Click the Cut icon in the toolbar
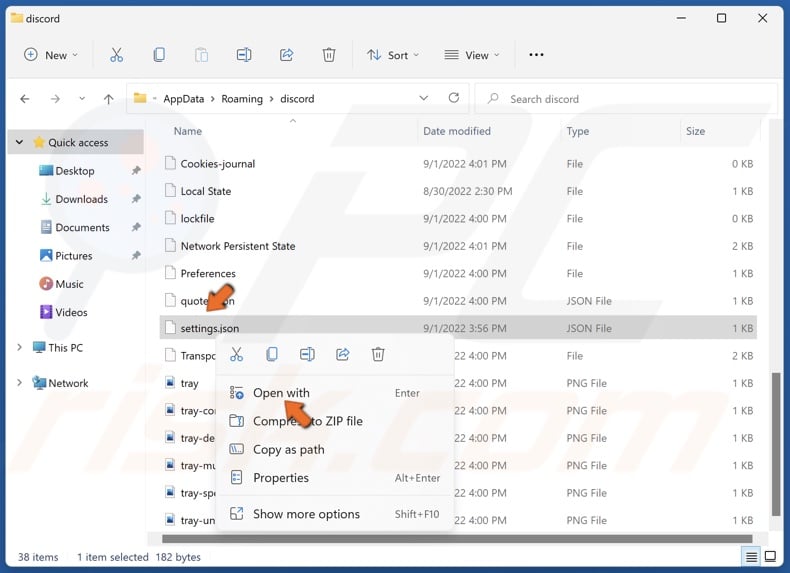Viewport: 790px width, 573px height. coord(117,55)
